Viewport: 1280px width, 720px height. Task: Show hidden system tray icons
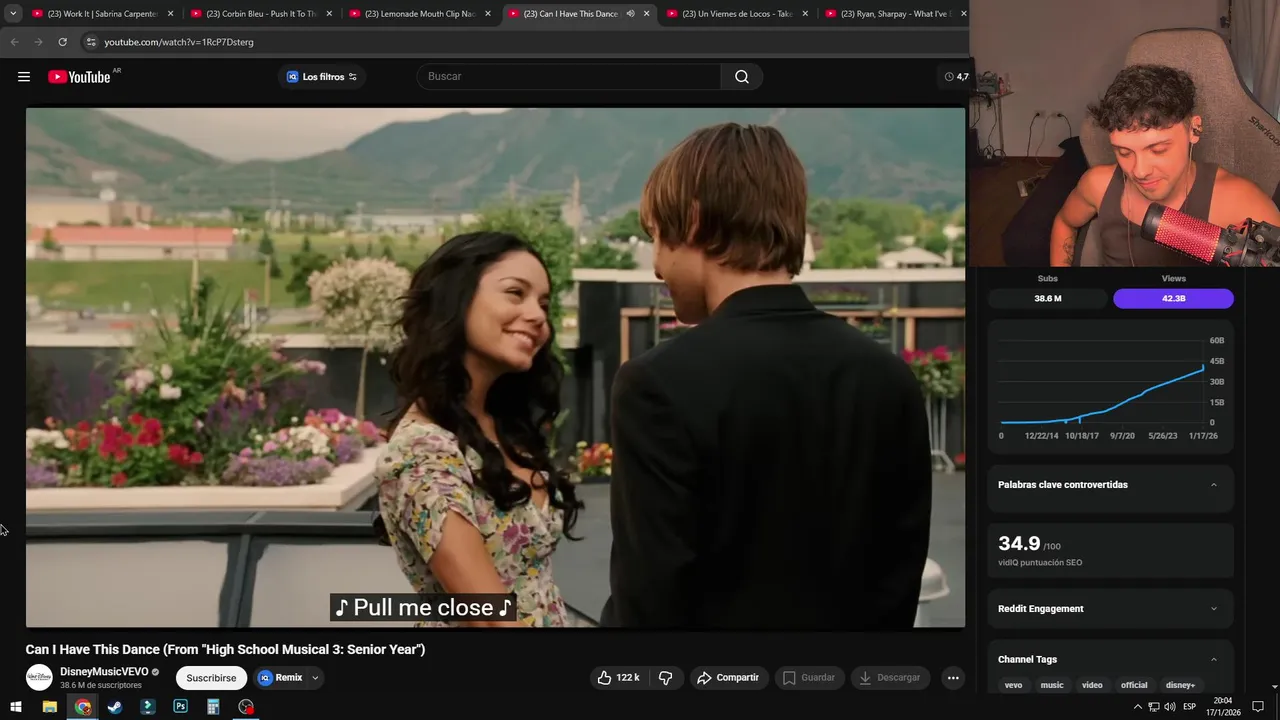click(1137, 707)
